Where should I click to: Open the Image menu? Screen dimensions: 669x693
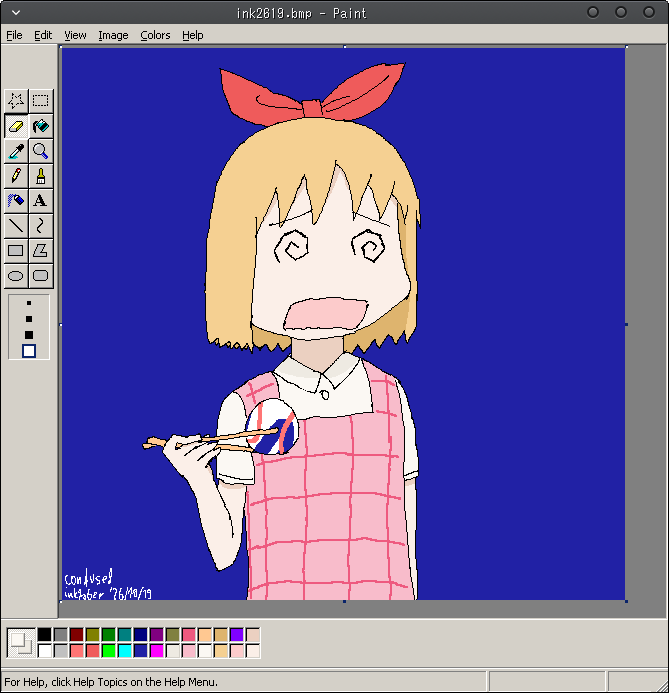point(113,35)
